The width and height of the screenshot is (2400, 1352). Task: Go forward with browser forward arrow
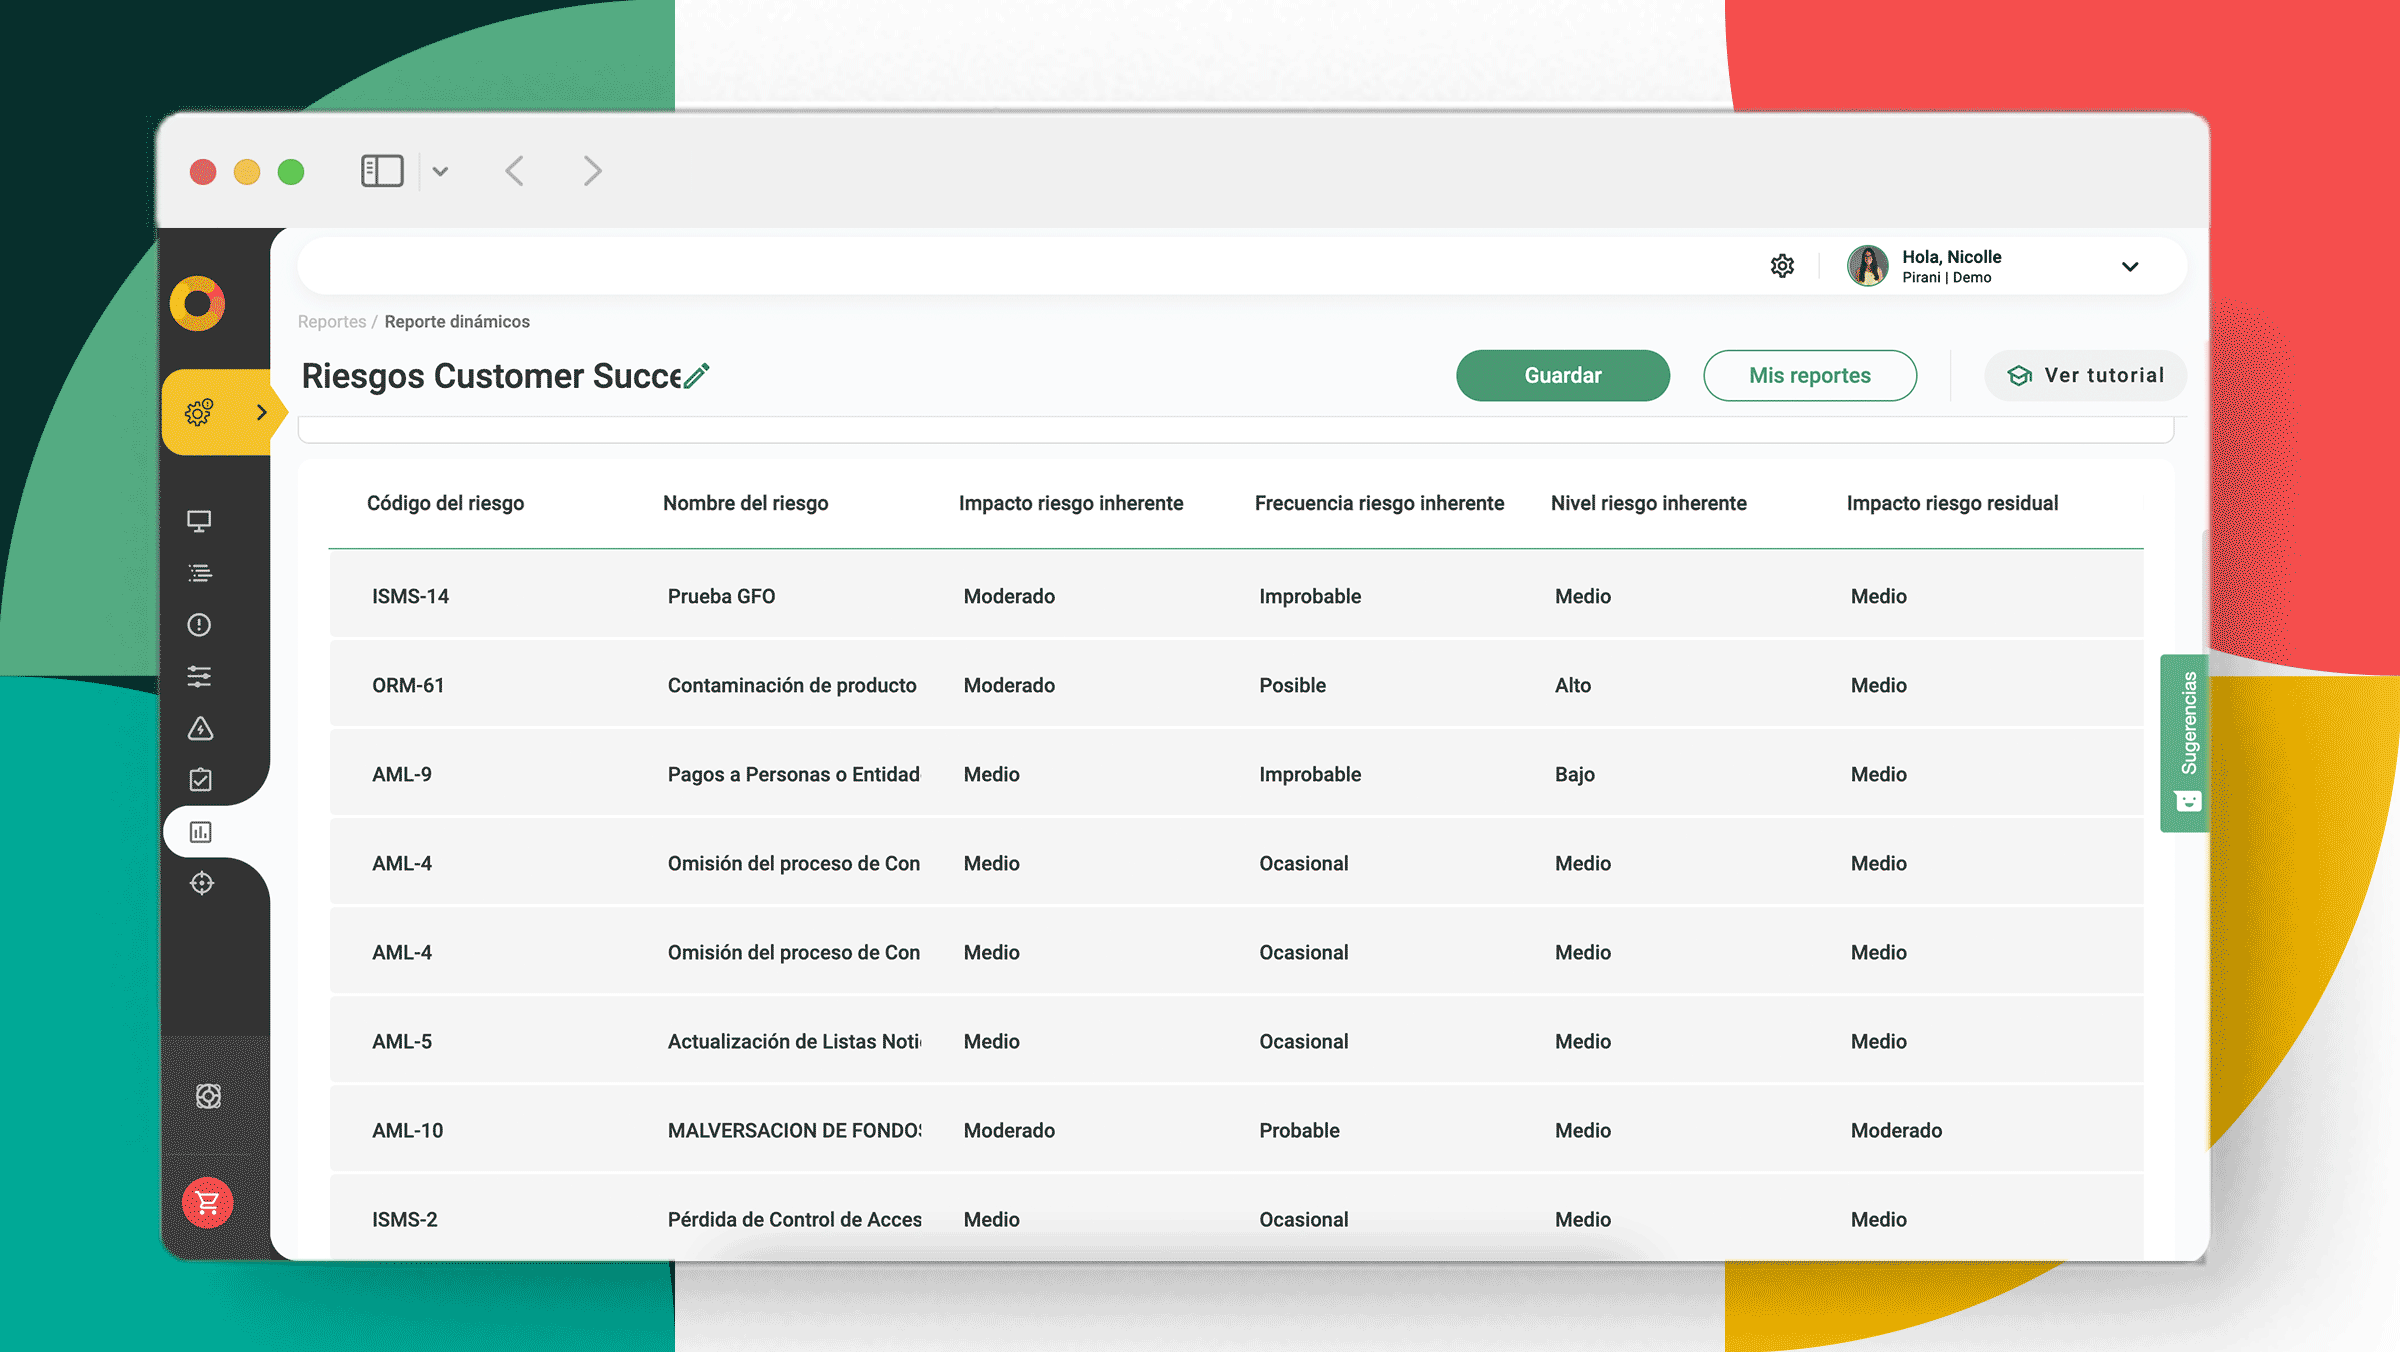coord(592,171)
